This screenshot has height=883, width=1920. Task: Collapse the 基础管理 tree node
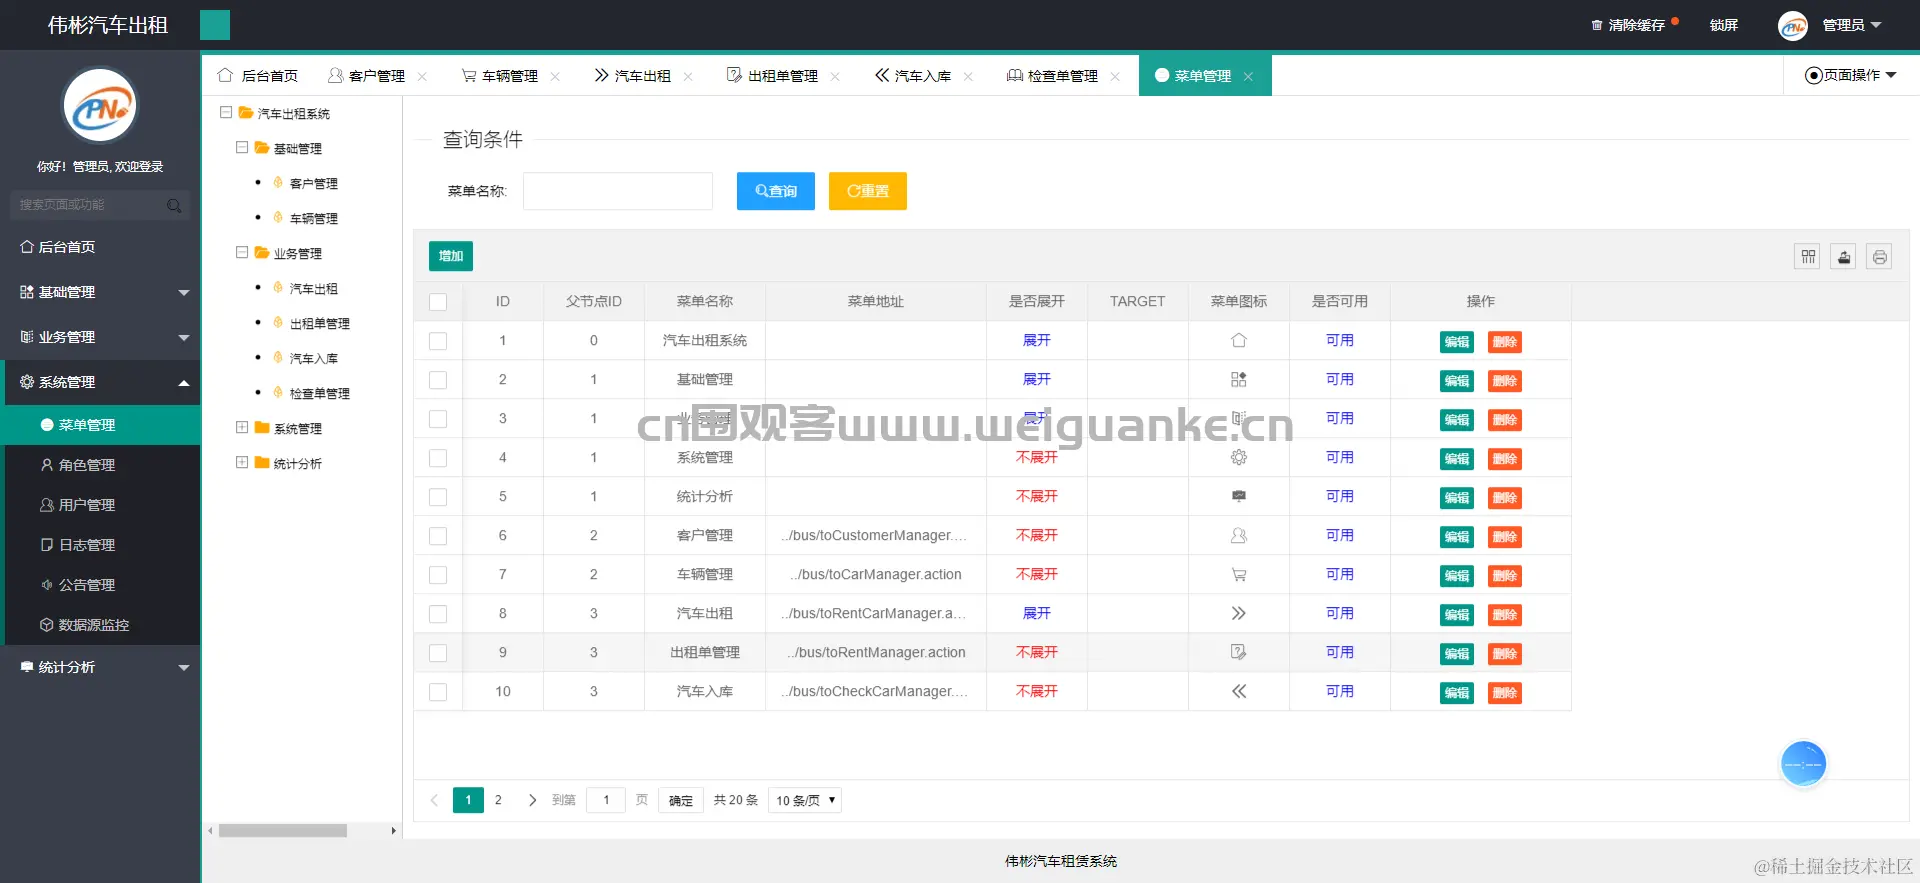242,148
